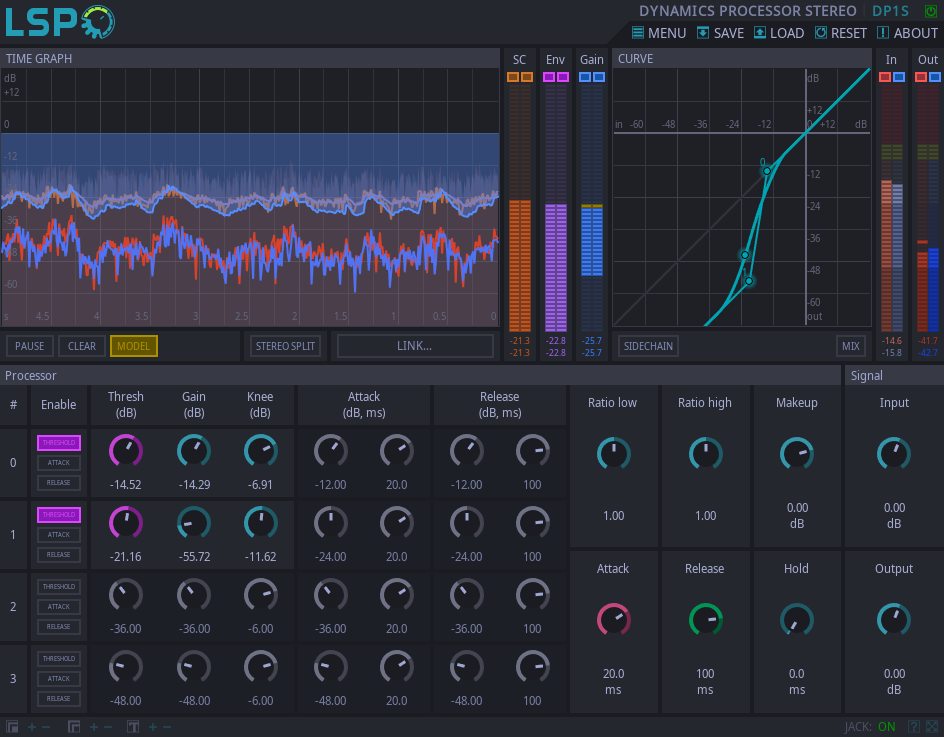Click the Knee knob showing -6.91
Image resolution: width=944 pixels, height=737 pixels.
261,451
